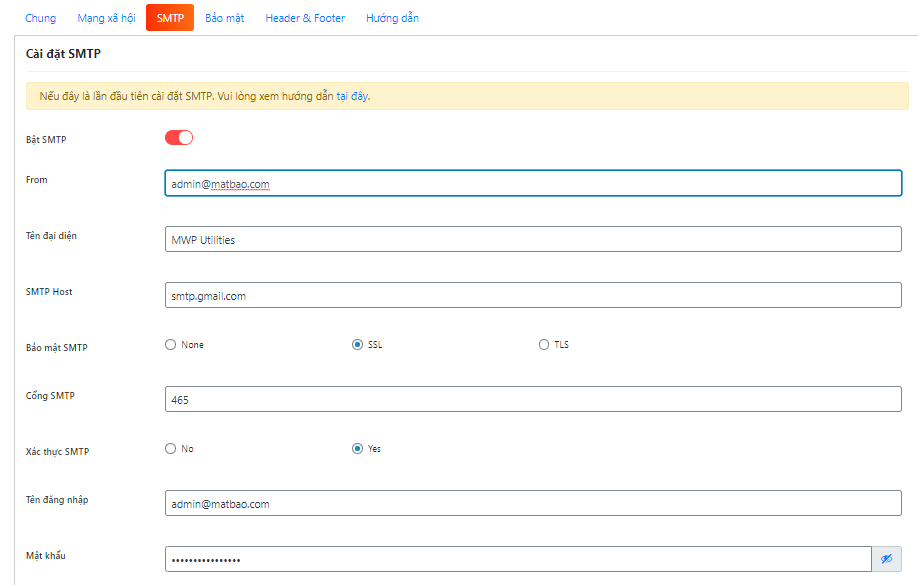The height and width of the screenshot is (585, 918).
Task: Click the From email field
Action: (x=533, y=183)
